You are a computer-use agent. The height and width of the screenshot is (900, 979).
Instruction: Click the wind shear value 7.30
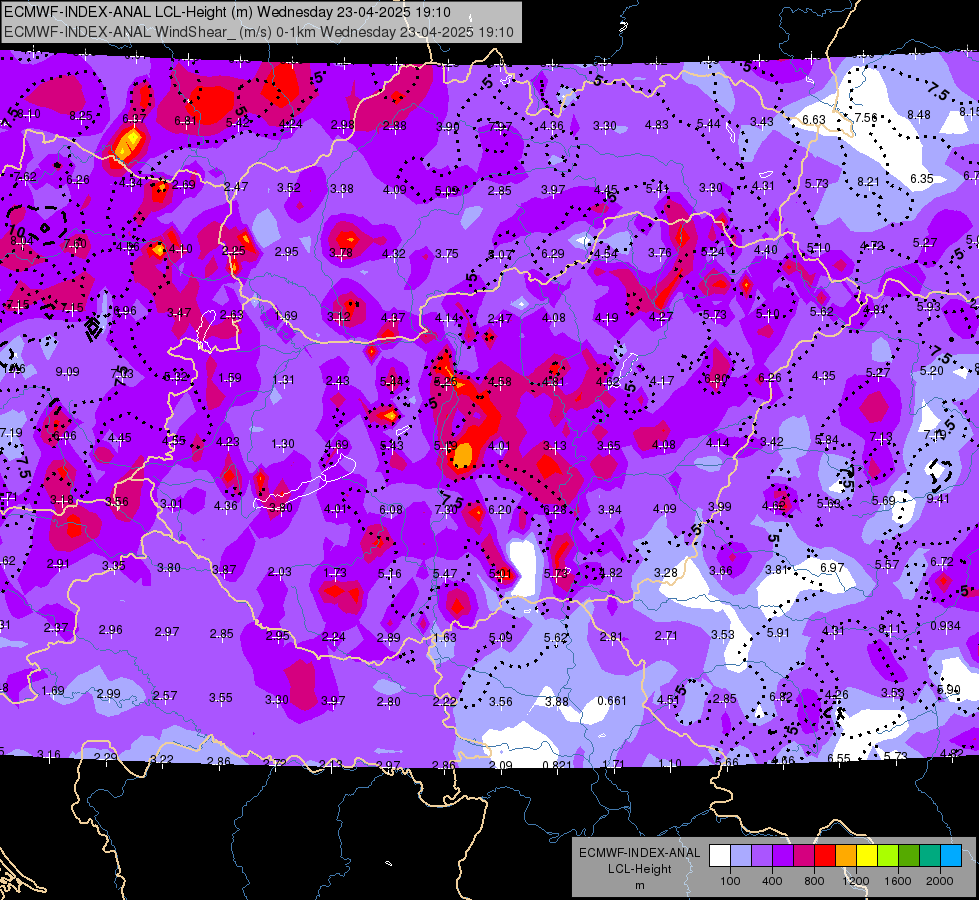446,510
